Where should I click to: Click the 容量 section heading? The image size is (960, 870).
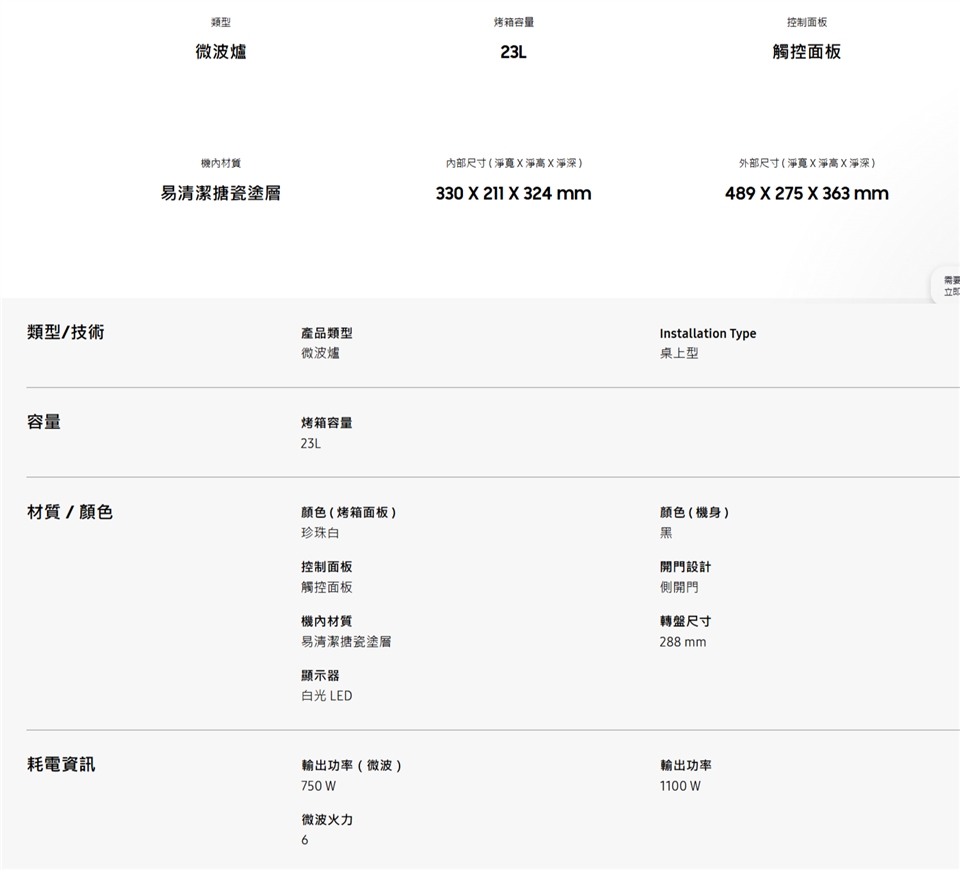(44, 422)
